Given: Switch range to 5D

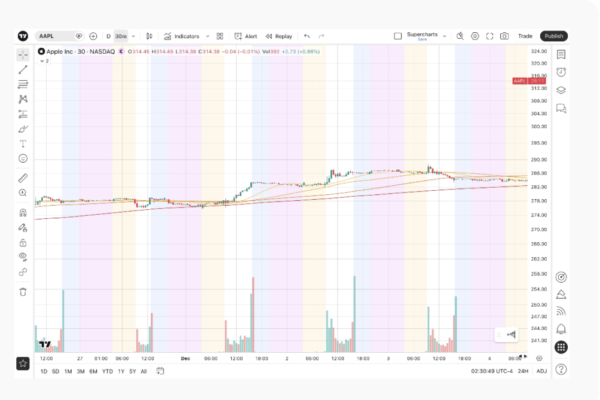Looking at the screenshot, I should coord(55,371).
